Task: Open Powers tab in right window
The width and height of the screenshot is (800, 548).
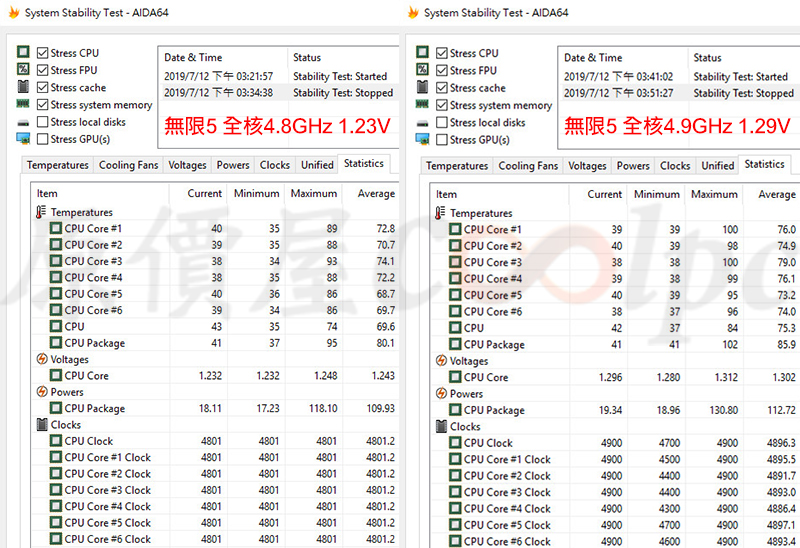Action: coord(633,166)
